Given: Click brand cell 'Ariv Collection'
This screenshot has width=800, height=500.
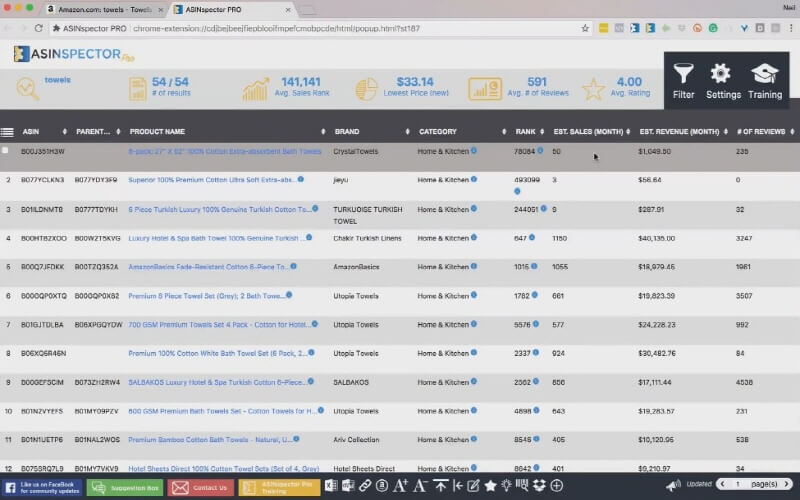Looking at the screenshot, I should point(356,439).
